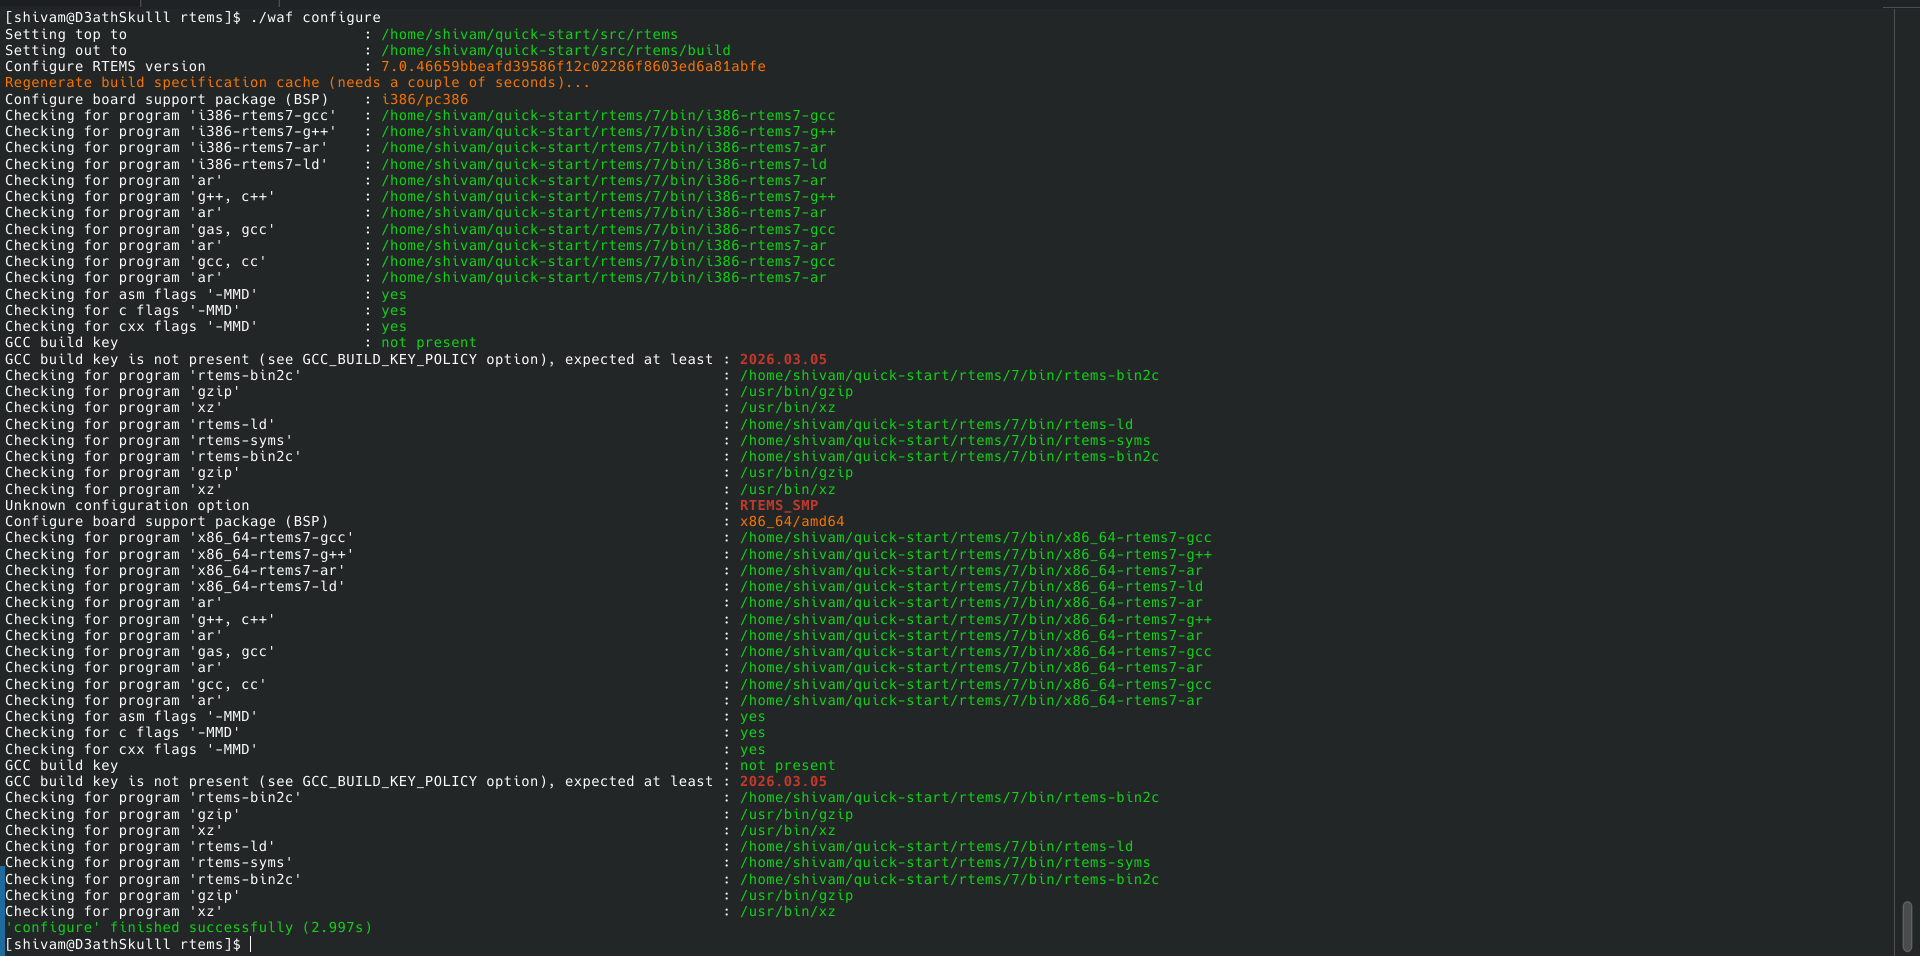Click the path on the 'x86_64-rtems7-gcc' program line
This screenshot has width=1920, height=956.
pyautogui.click(x=975, y=538)
